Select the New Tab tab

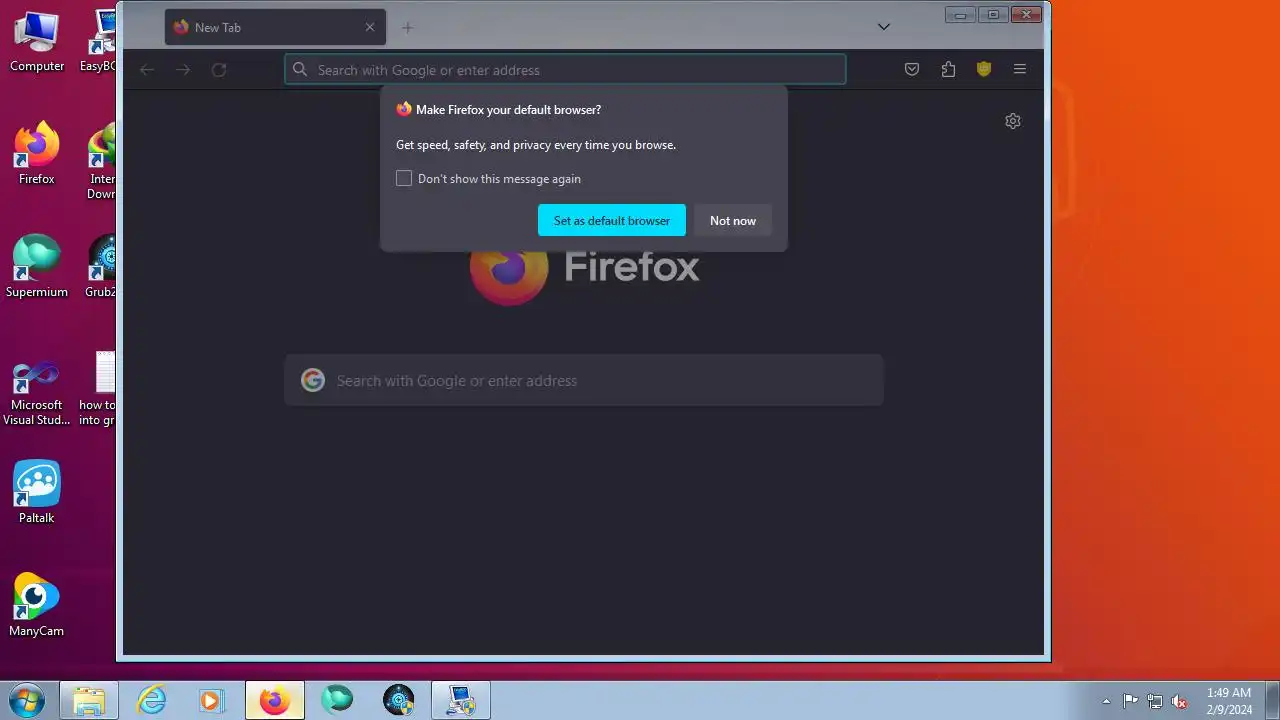pos(275,27)
